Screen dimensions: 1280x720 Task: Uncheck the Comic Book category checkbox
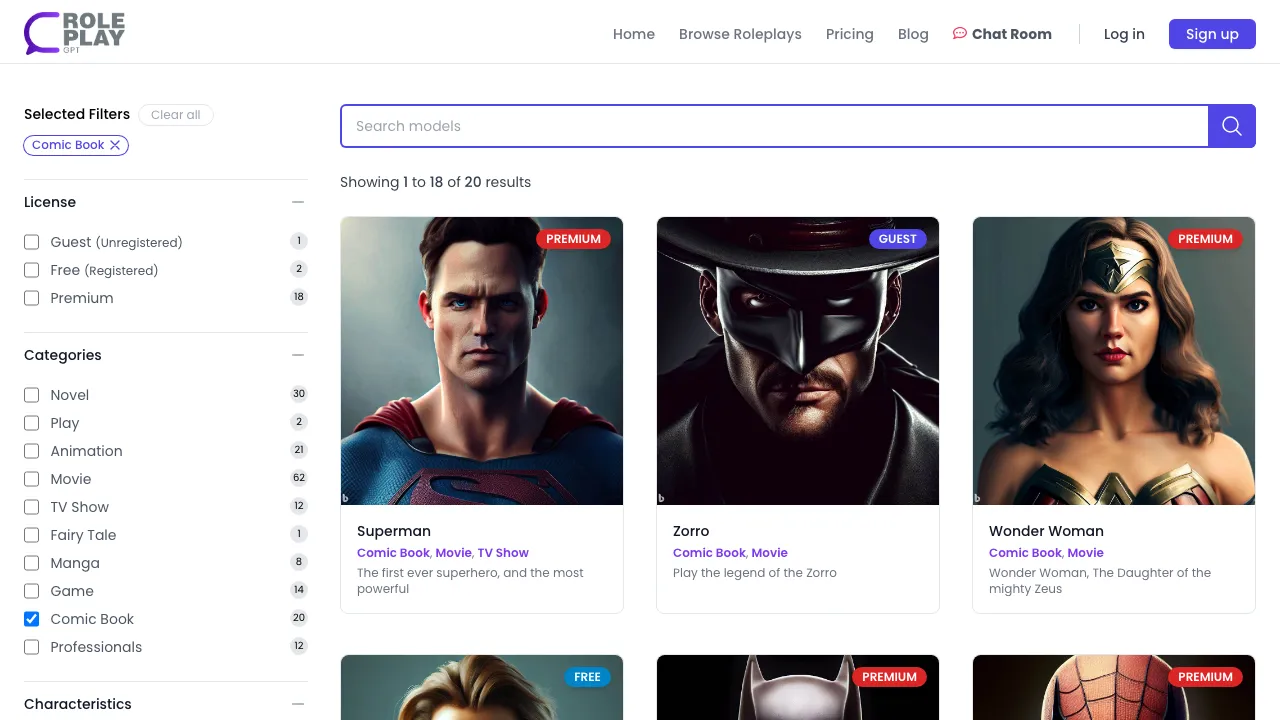pos(32,619)
